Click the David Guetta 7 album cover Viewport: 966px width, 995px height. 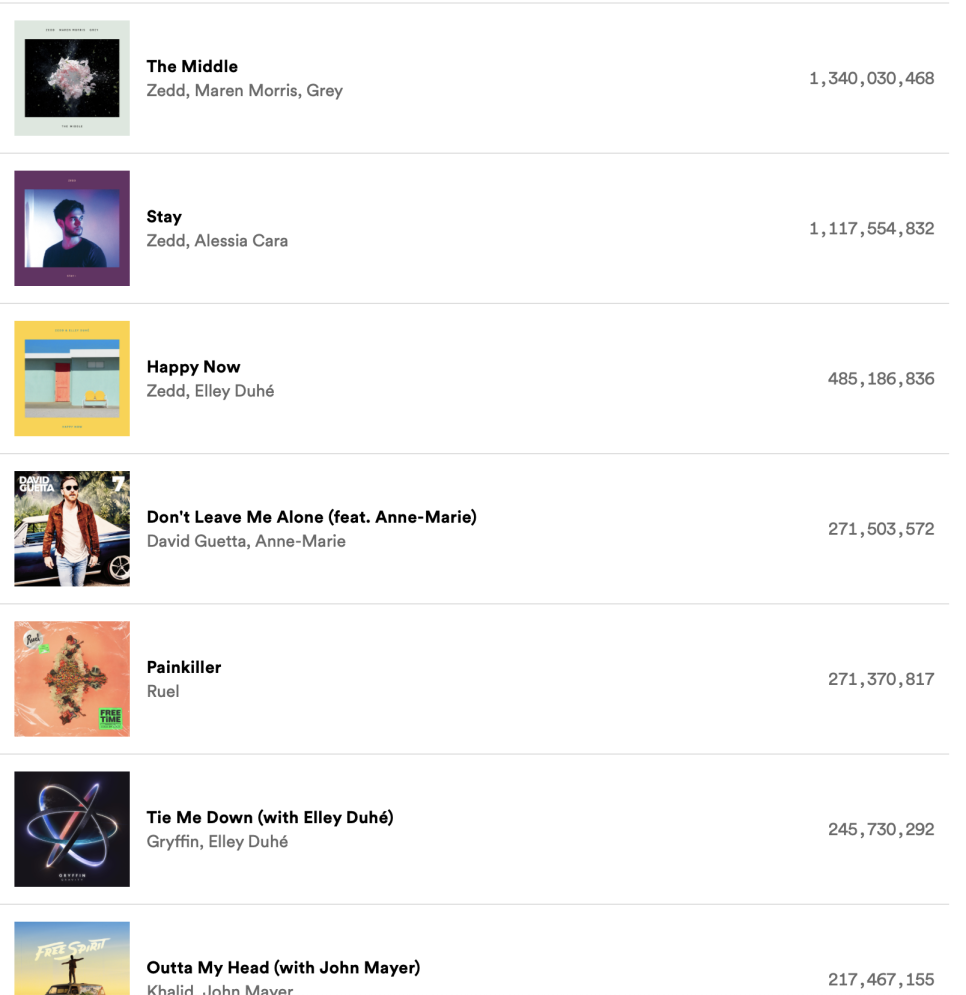pyautogui.click(x=72, y=528)
